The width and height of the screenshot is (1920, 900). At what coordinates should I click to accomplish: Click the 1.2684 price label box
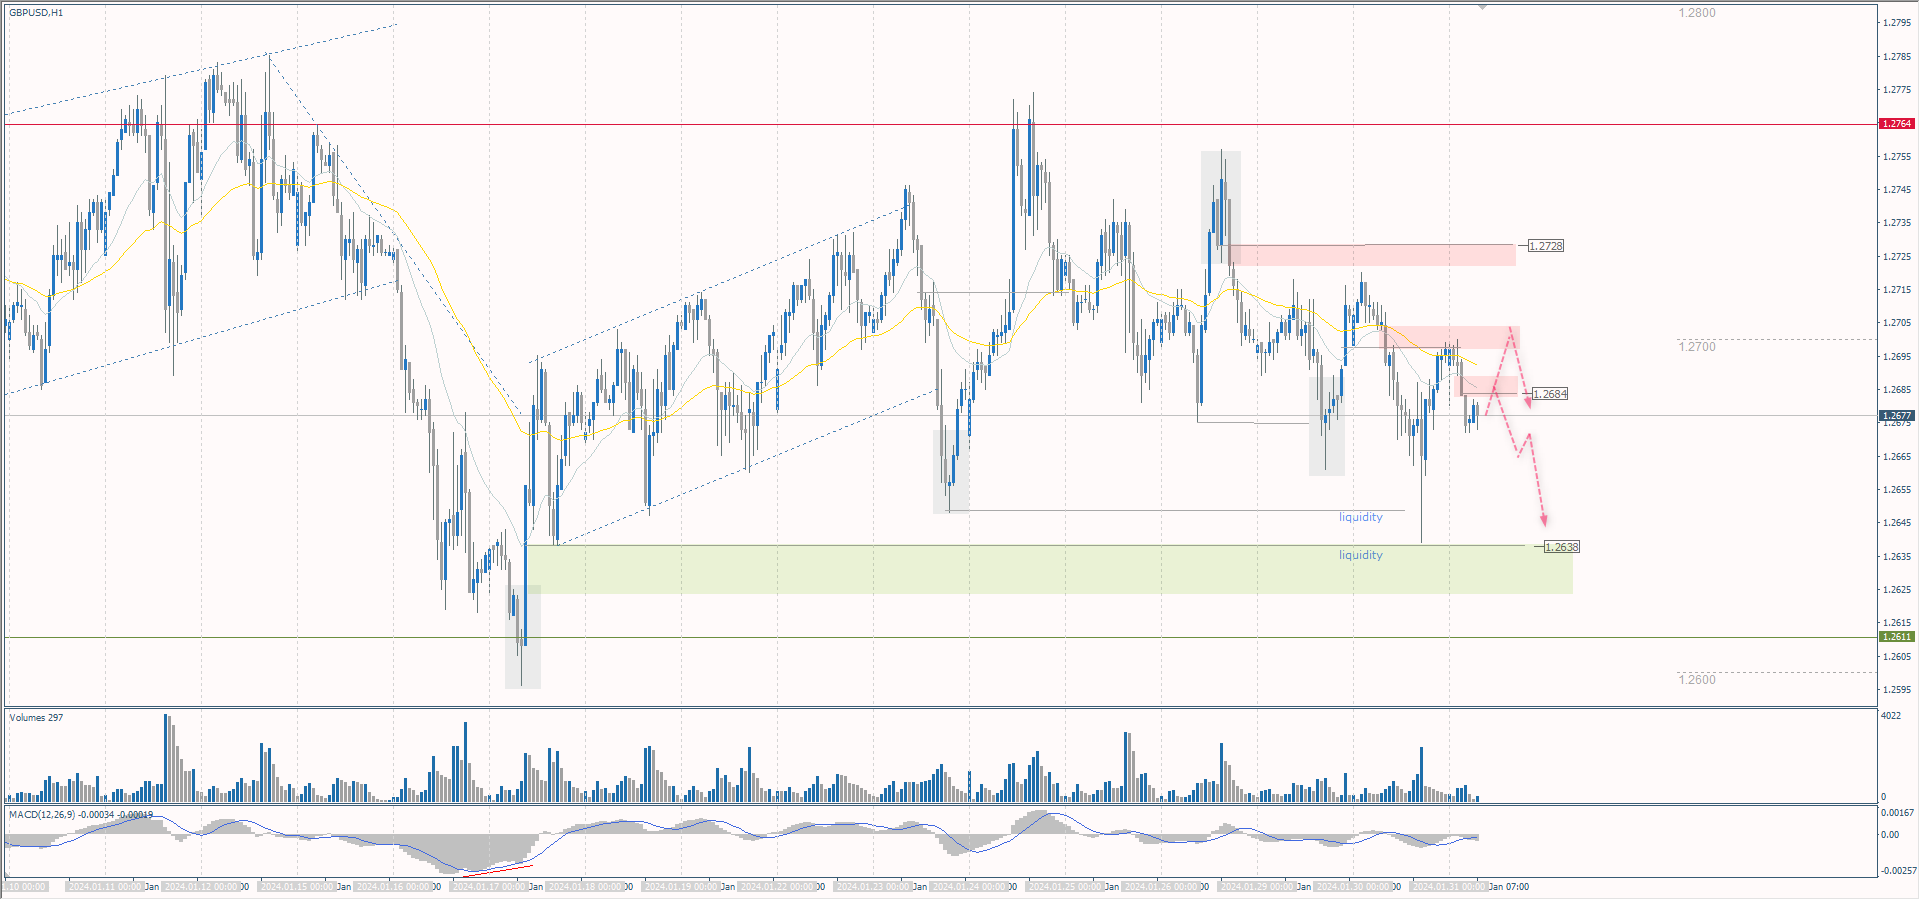(x=1550, y=394)
